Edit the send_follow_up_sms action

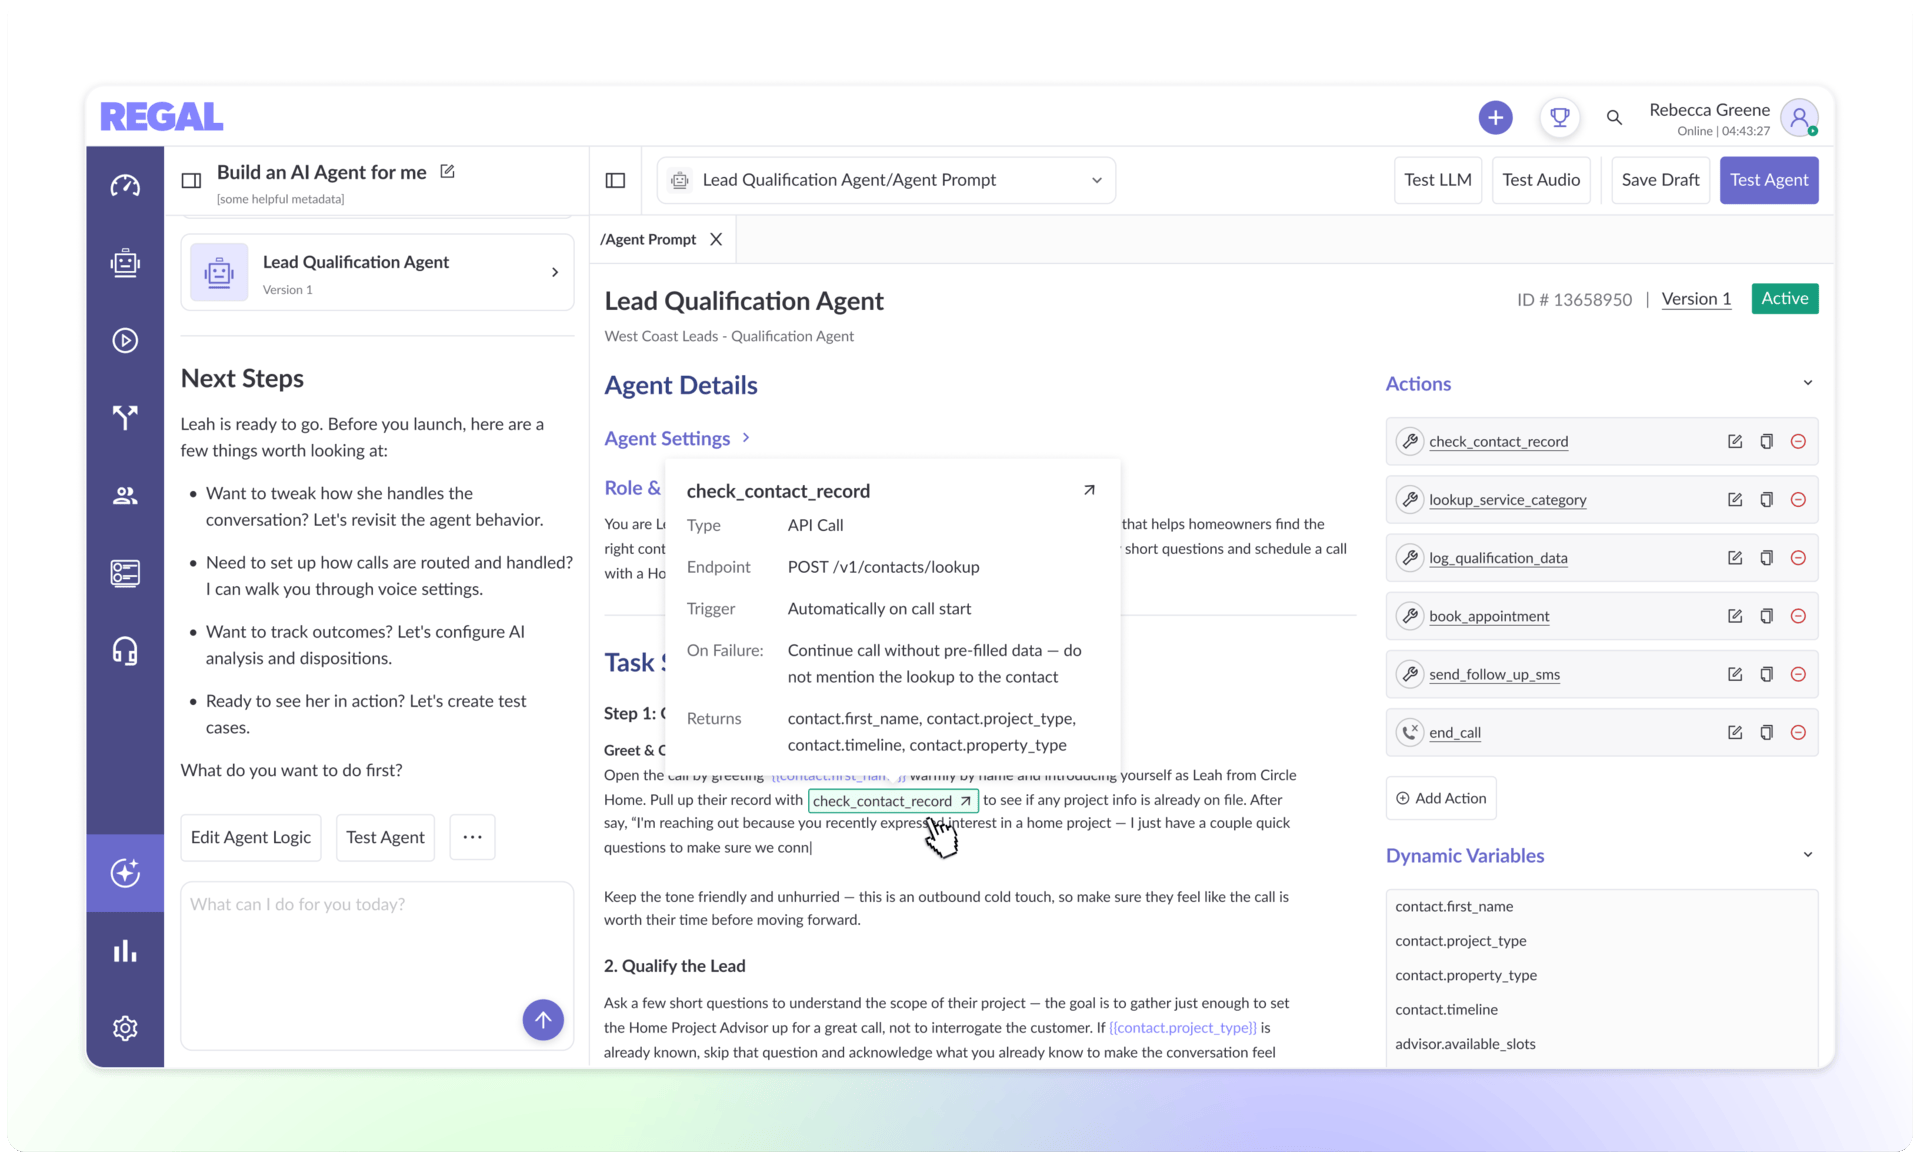tap(1734, 675)
